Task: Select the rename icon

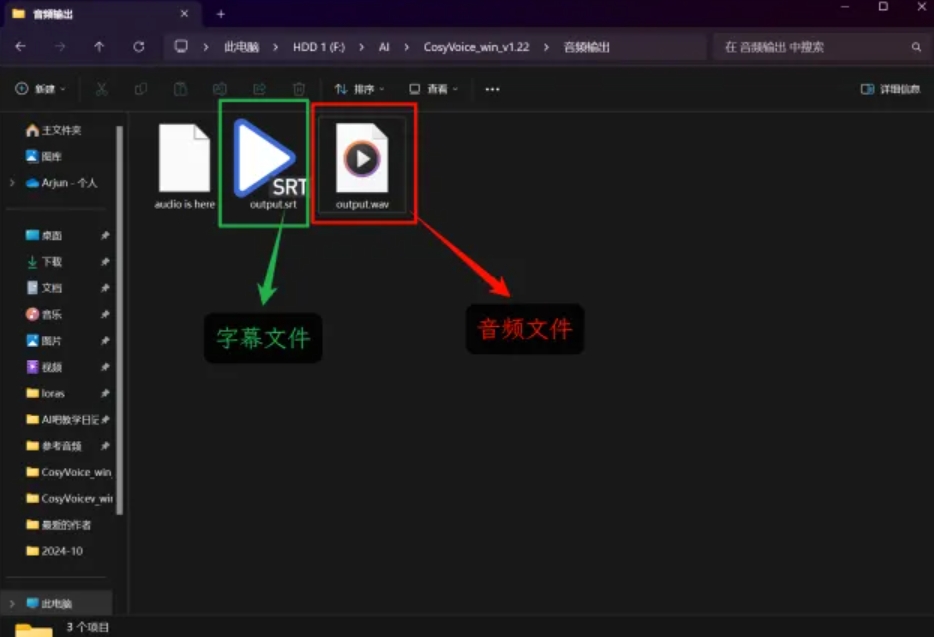Action: (218, 88)
